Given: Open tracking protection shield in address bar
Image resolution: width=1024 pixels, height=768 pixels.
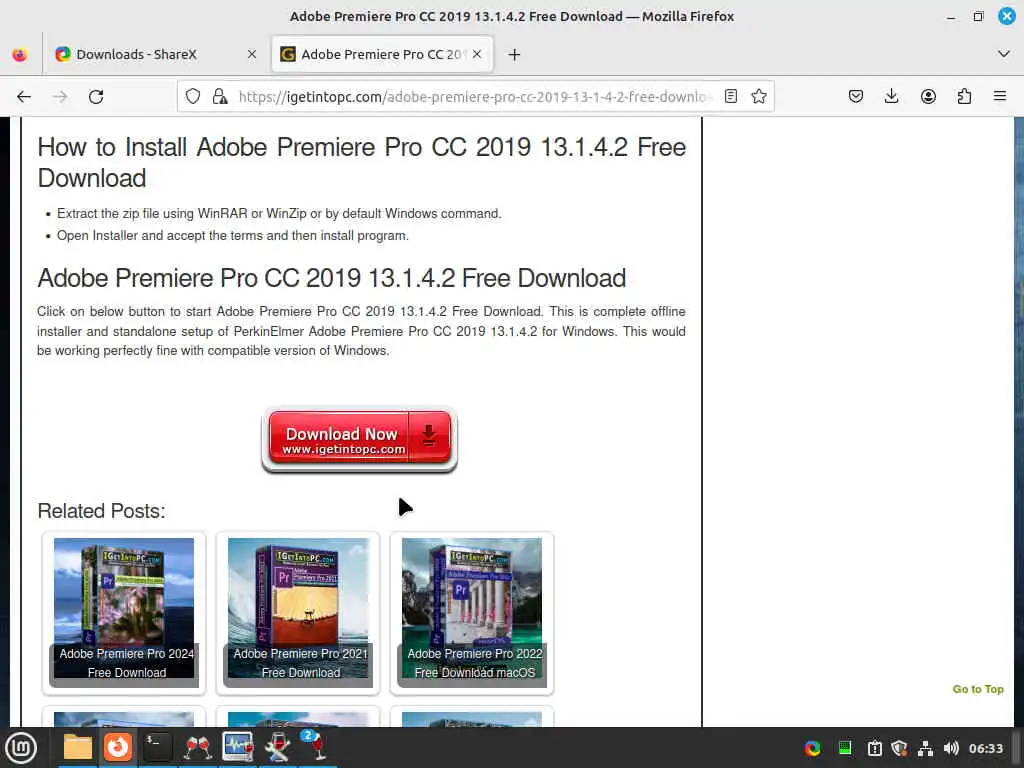Looking at the screenshot, I should tap(193, 97).
